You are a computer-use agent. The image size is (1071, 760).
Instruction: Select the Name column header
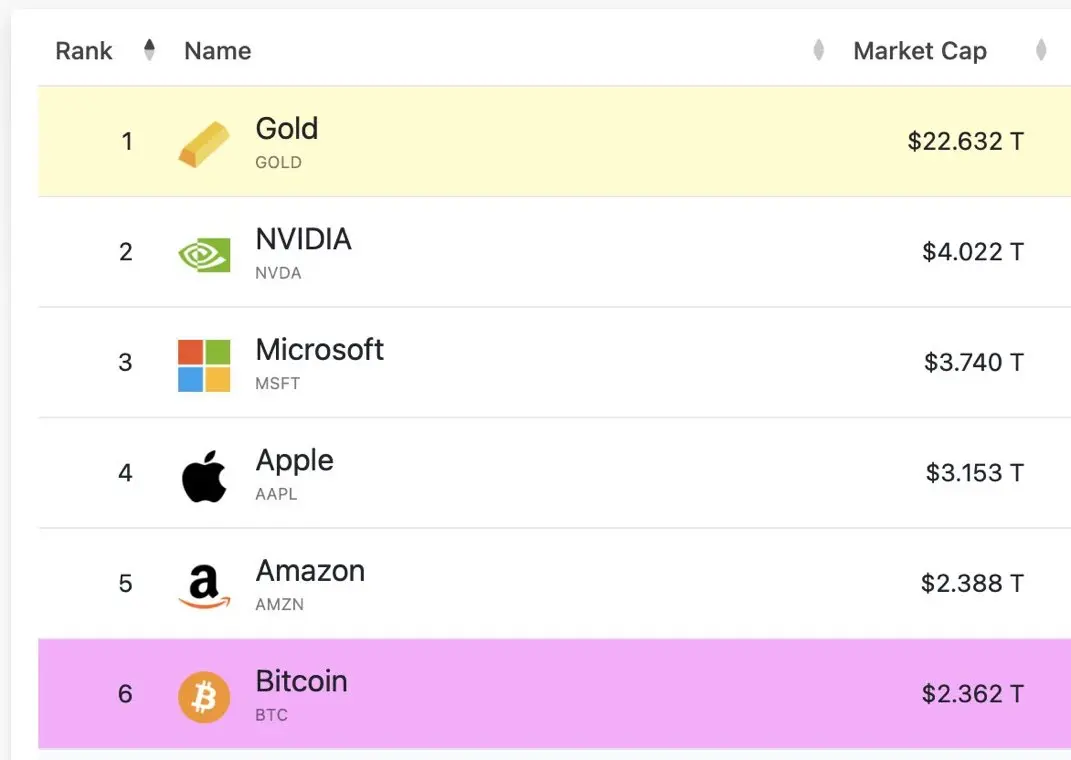tap(218, 51)
